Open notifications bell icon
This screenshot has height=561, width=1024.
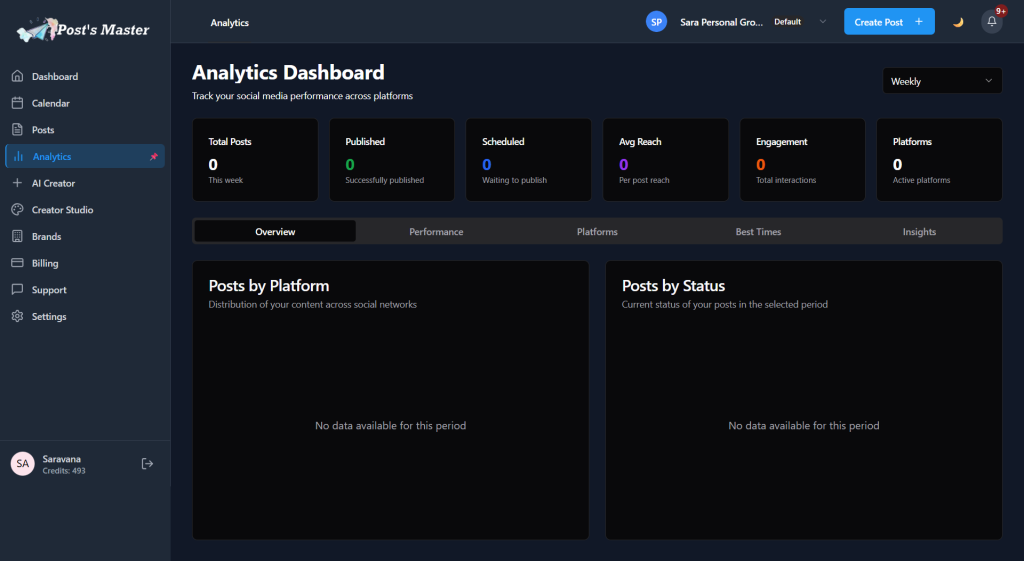pyautogui.click(x=991, y=22)
